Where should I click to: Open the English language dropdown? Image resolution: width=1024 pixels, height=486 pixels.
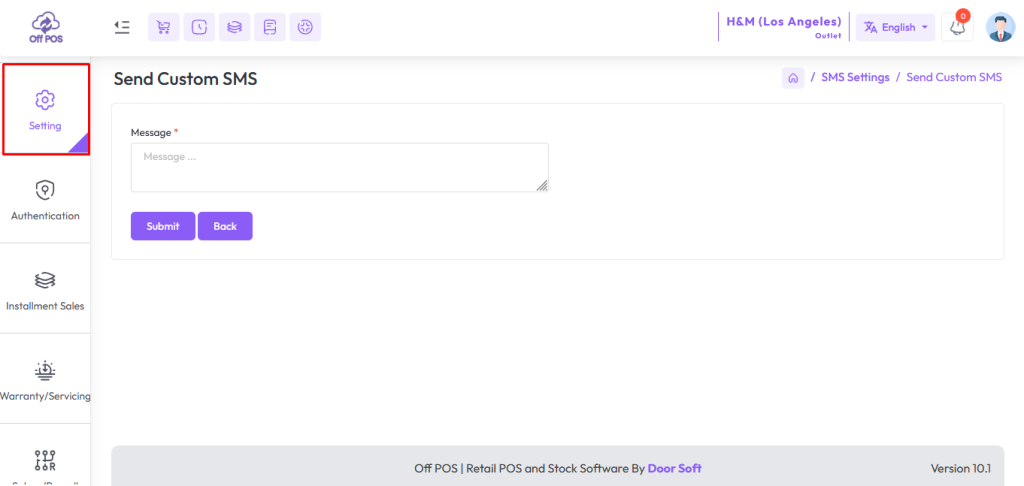895,27
